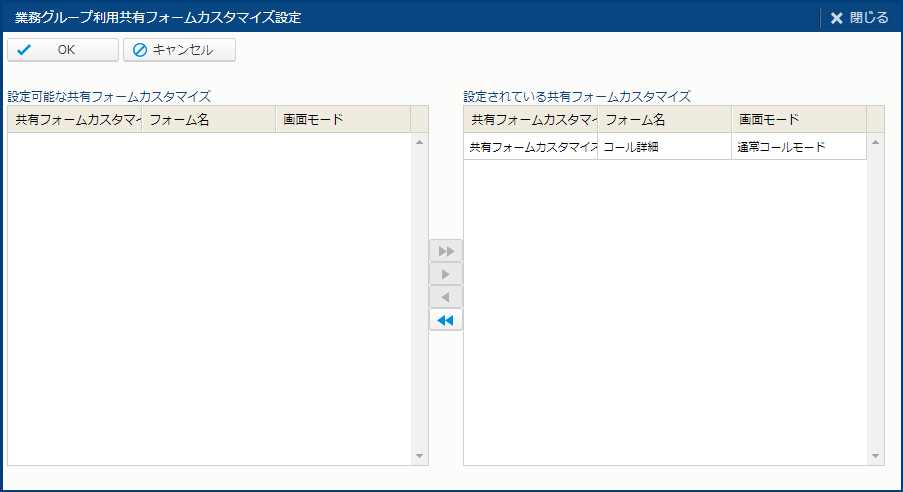Close the dialog with 閉じる
Screen dimensions: 903x492
coord(859,17)
